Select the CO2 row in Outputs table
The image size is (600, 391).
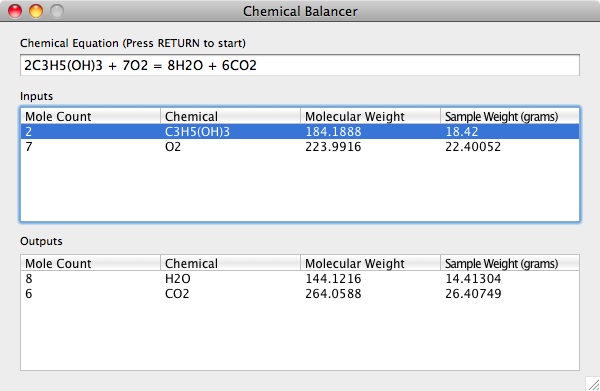[300, 293]
